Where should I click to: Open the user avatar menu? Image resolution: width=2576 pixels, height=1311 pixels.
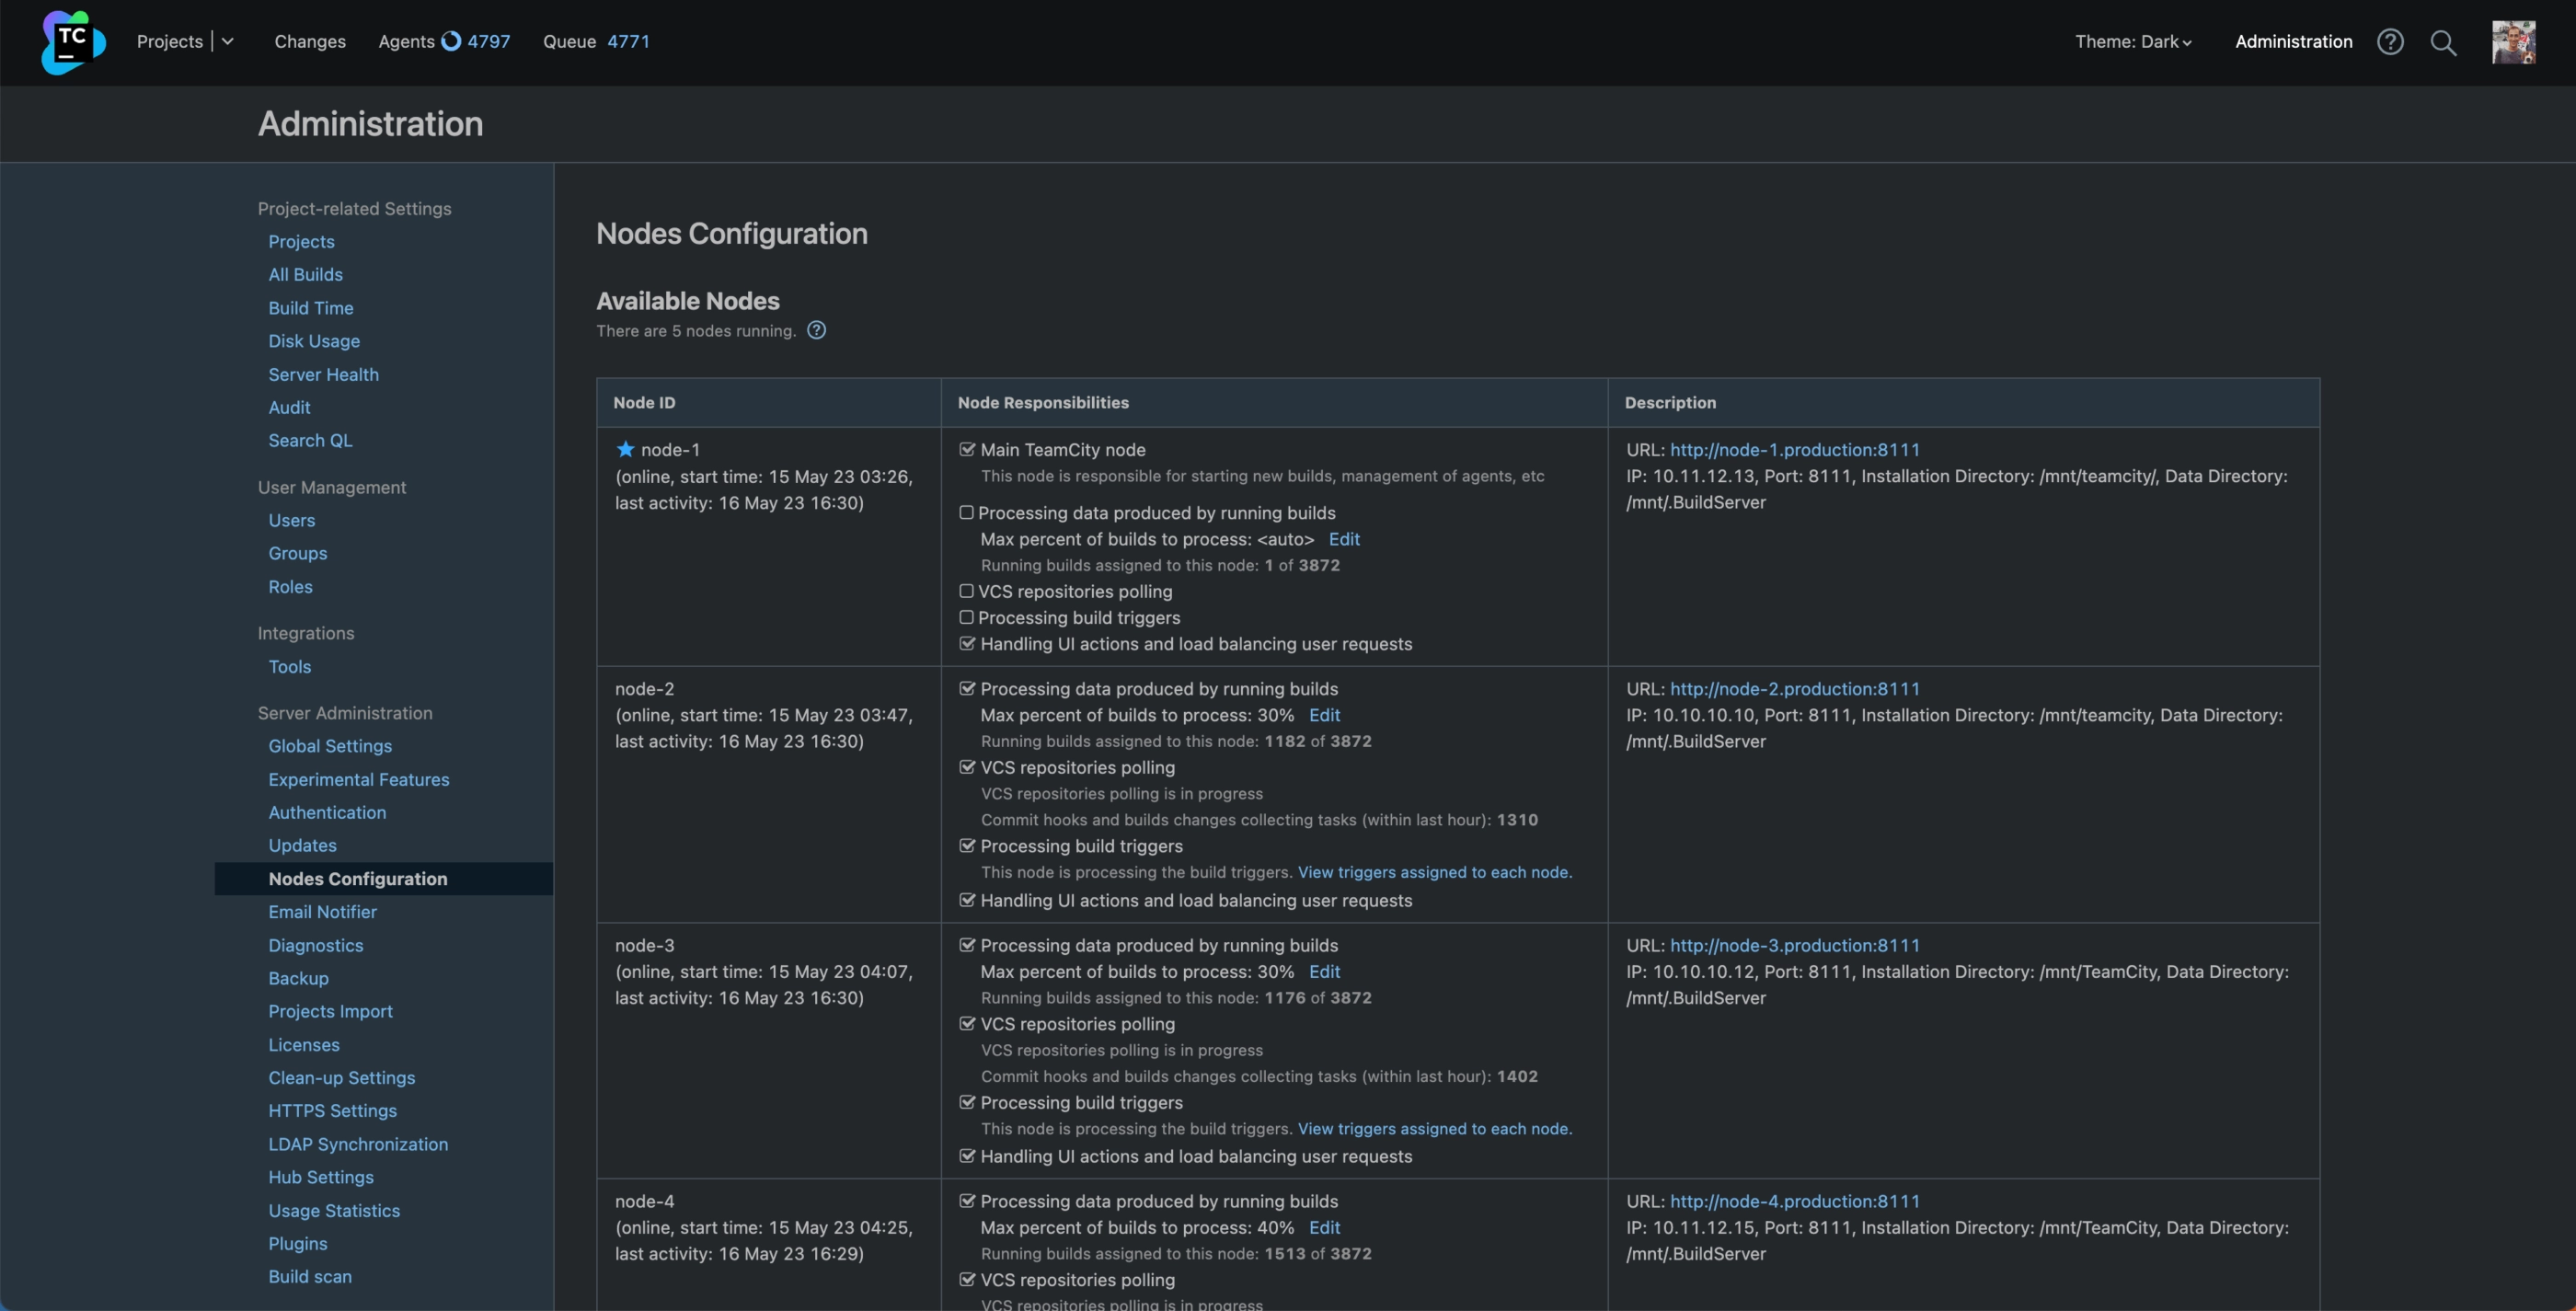pos(2513,42)
